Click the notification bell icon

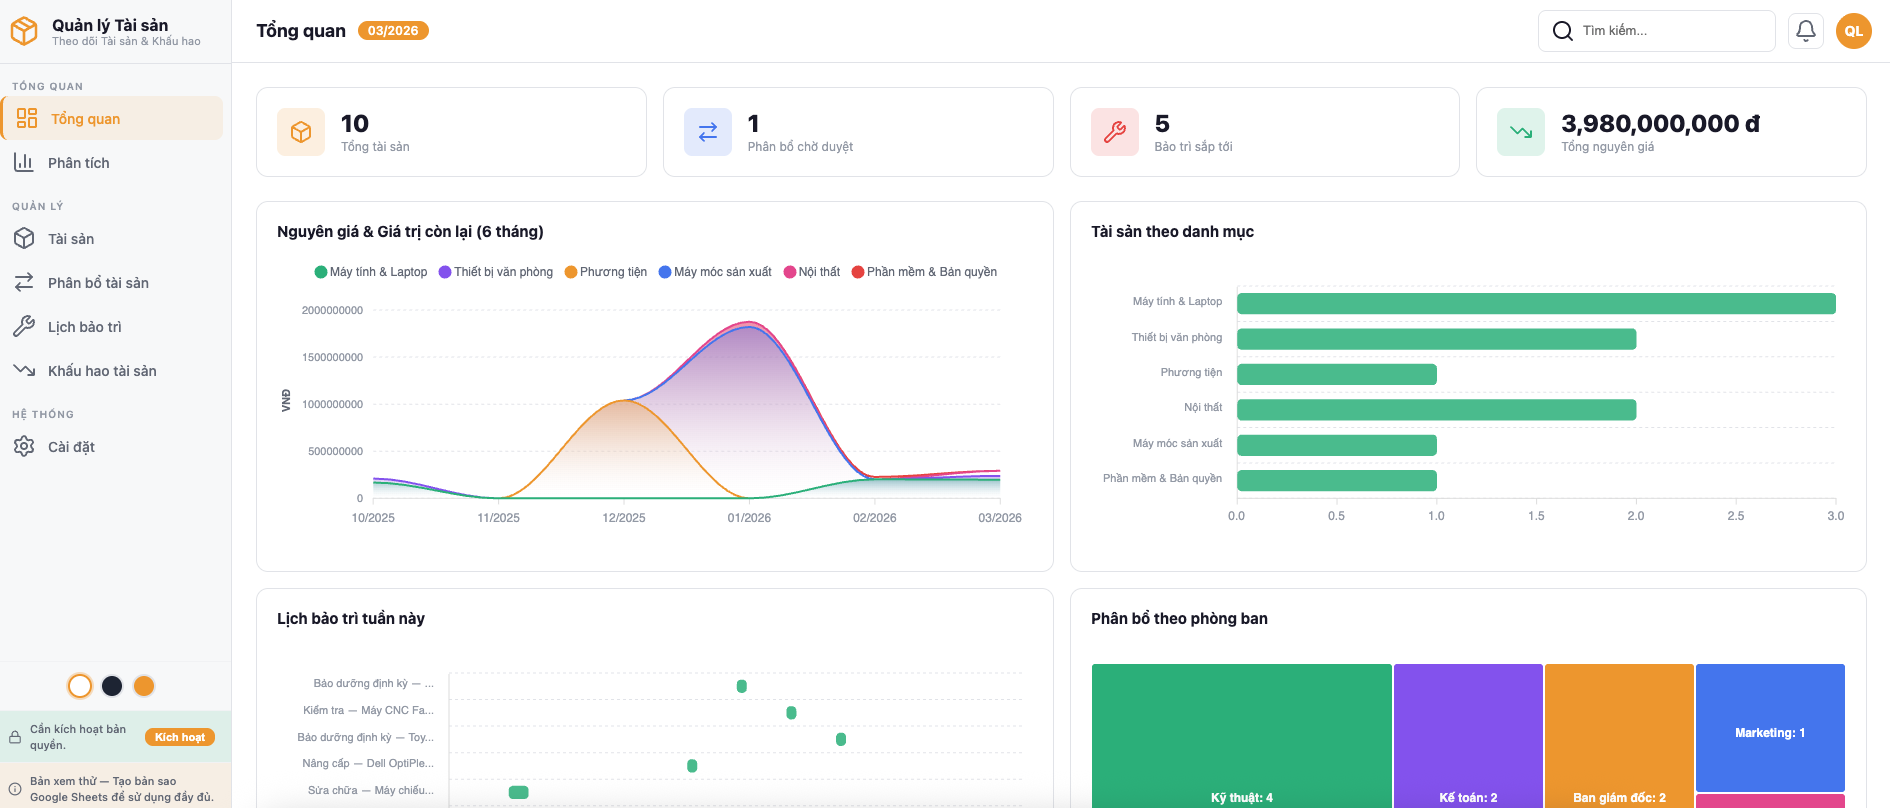tap(1805, 31)
